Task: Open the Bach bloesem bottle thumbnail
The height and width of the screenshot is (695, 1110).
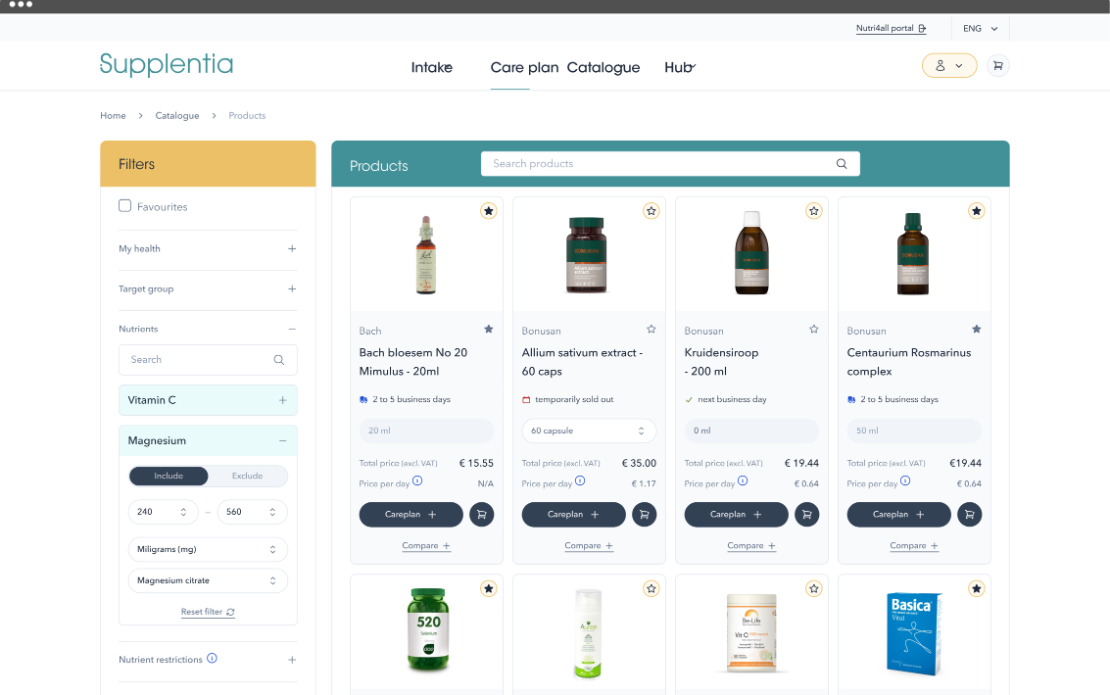Action: coord(425,255)
